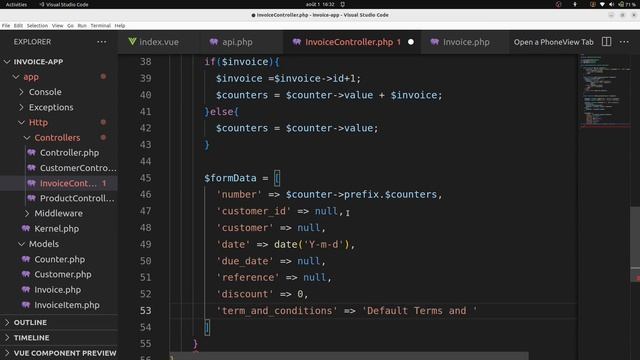
Task: Open the View menu
Action: [x=58, y=25]
